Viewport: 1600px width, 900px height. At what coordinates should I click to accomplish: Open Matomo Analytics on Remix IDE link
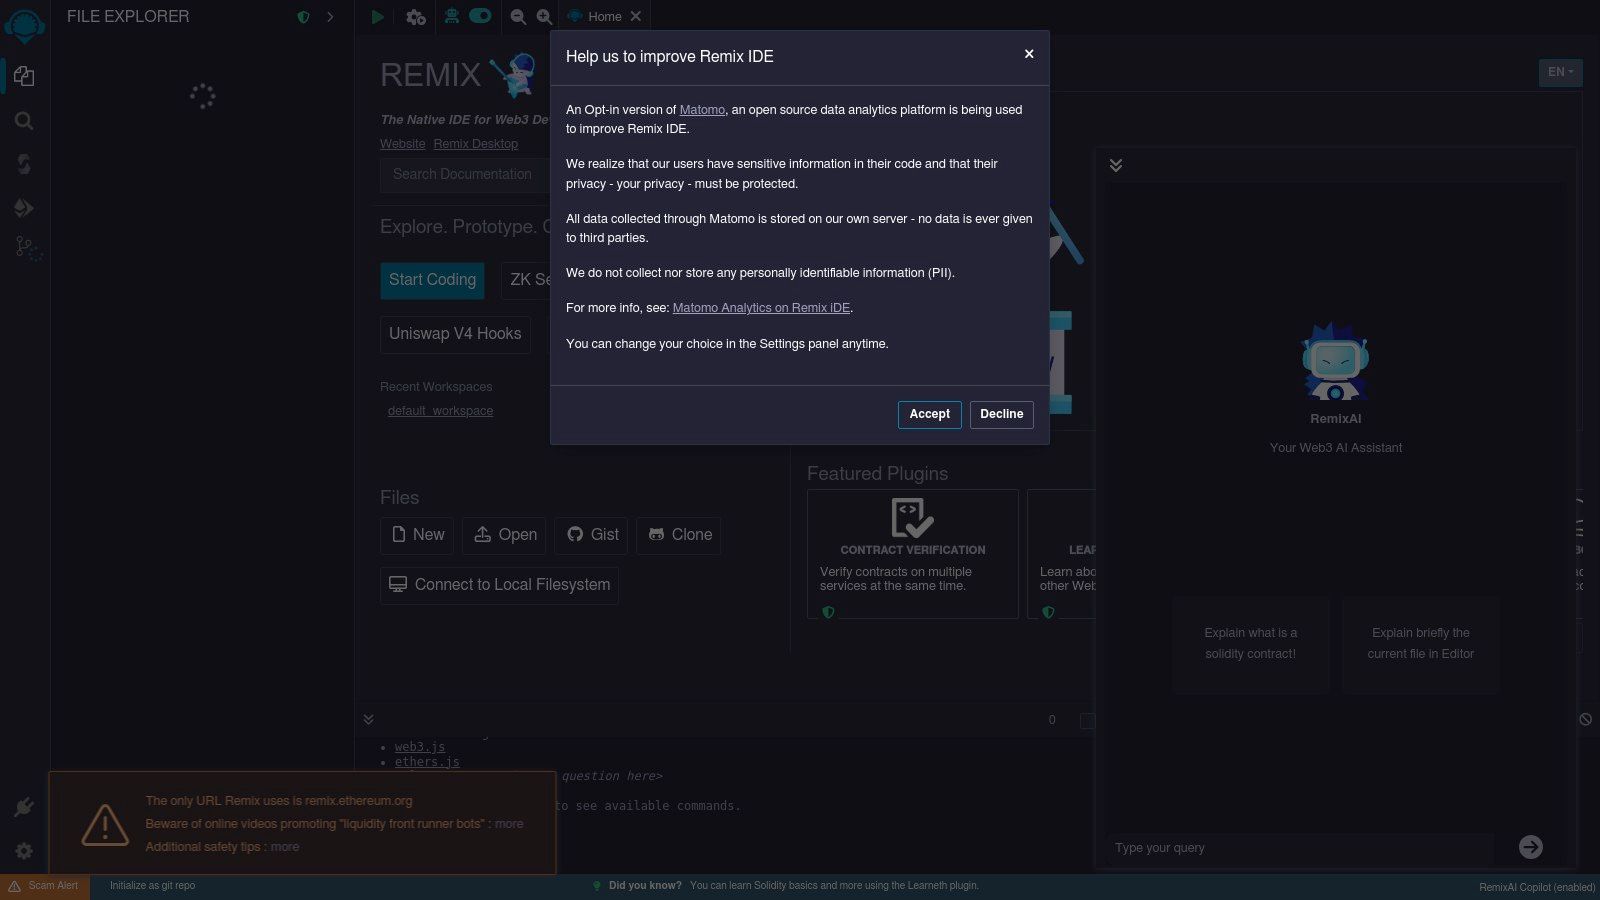point(761,308)
